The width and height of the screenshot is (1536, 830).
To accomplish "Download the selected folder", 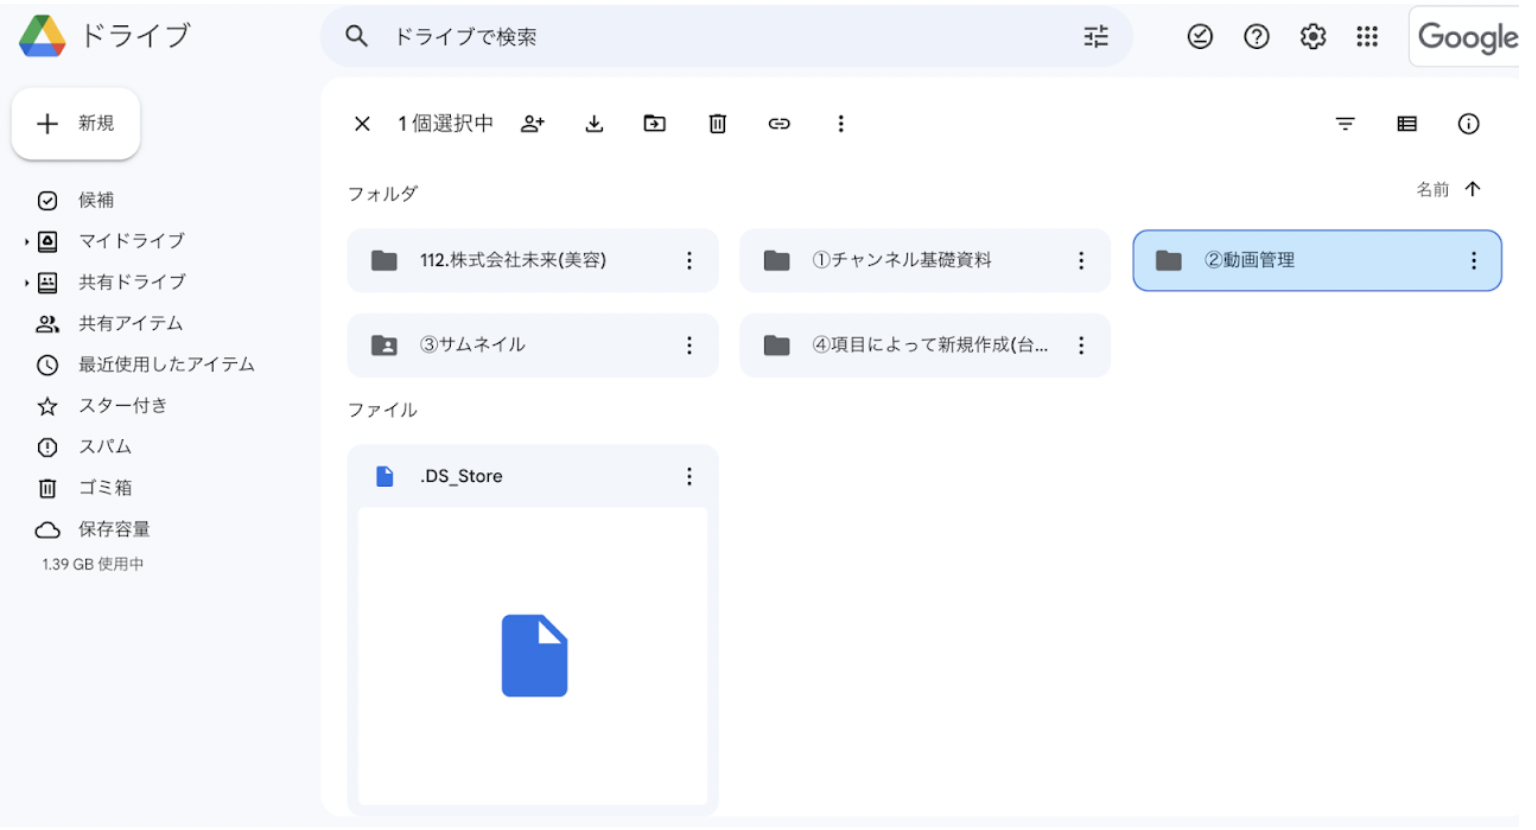I will coord(594,124).
